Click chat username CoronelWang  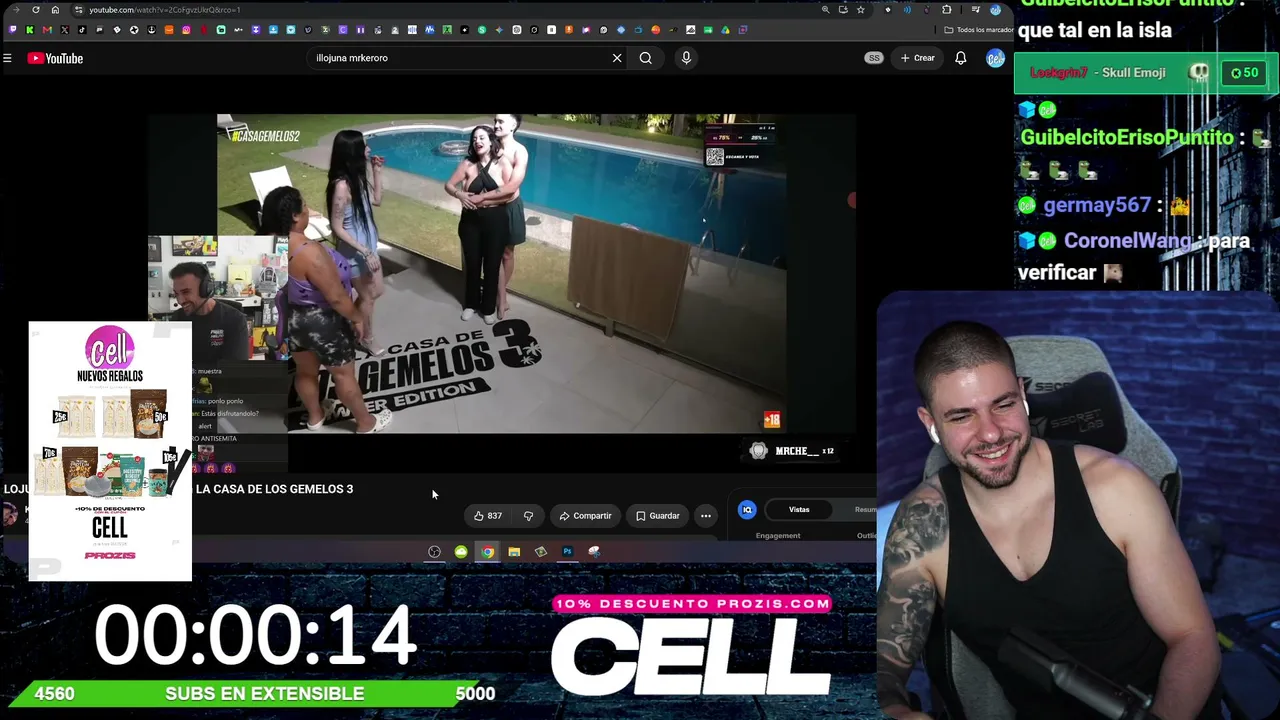coord(1128,241)
